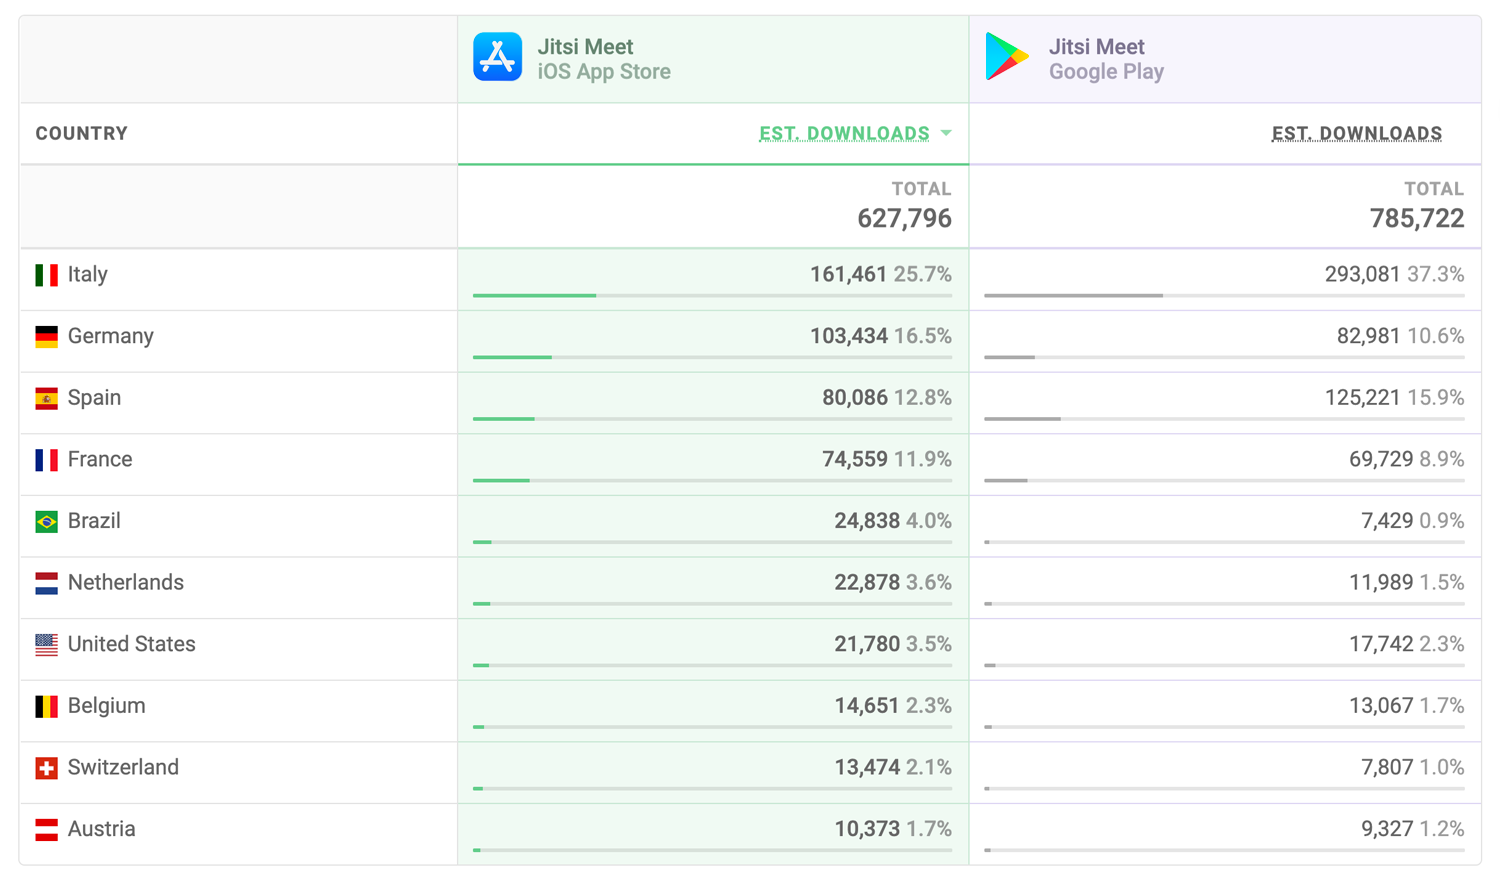Viewport: 1500px width, 879px height.
Task: Click the France flag icon
Action: [x=46, y=460]
